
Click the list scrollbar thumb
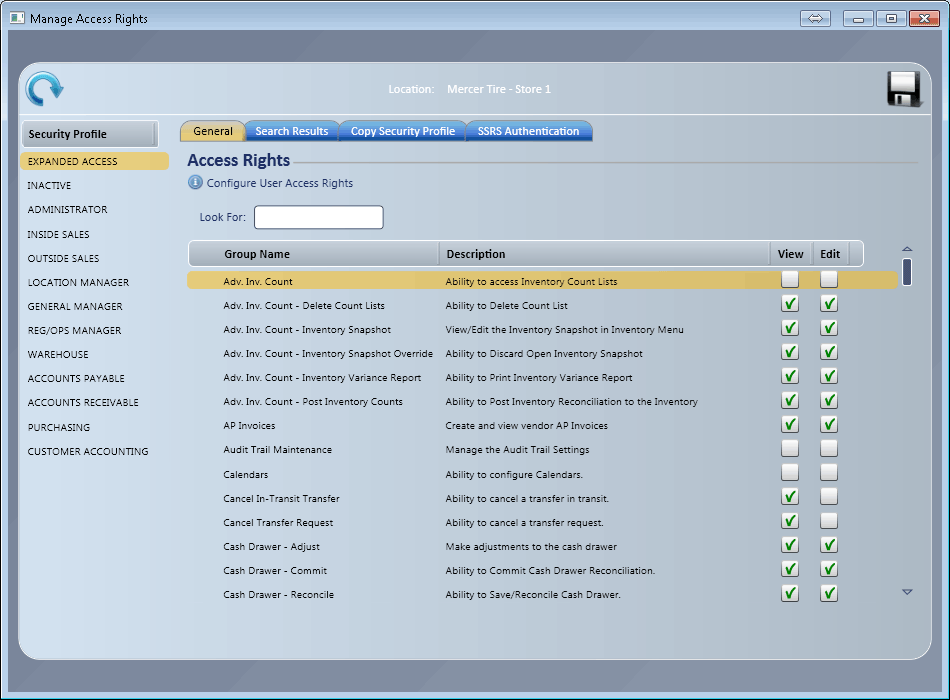coord(907,272)
